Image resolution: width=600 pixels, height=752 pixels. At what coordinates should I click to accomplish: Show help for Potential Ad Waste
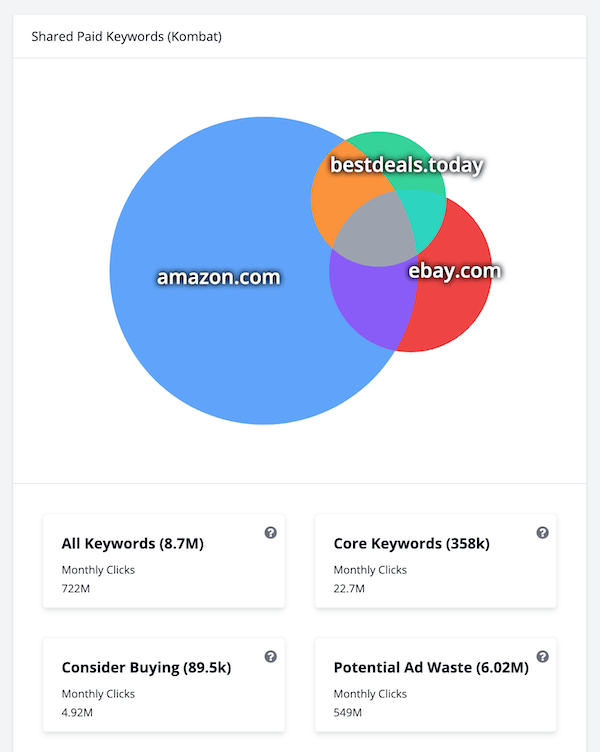(542, 656)
